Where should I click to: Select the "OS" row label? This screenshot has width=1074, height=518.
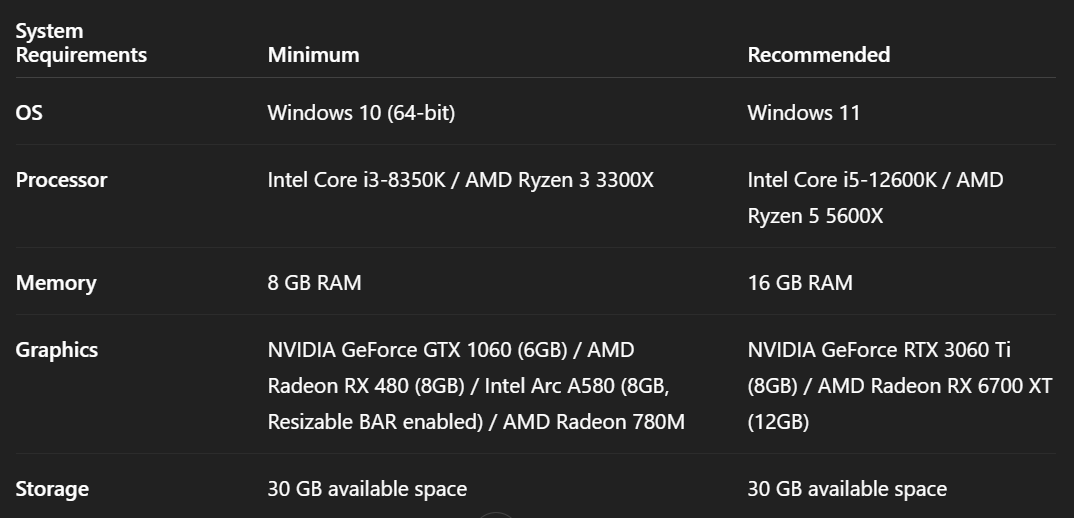[29, 113]
